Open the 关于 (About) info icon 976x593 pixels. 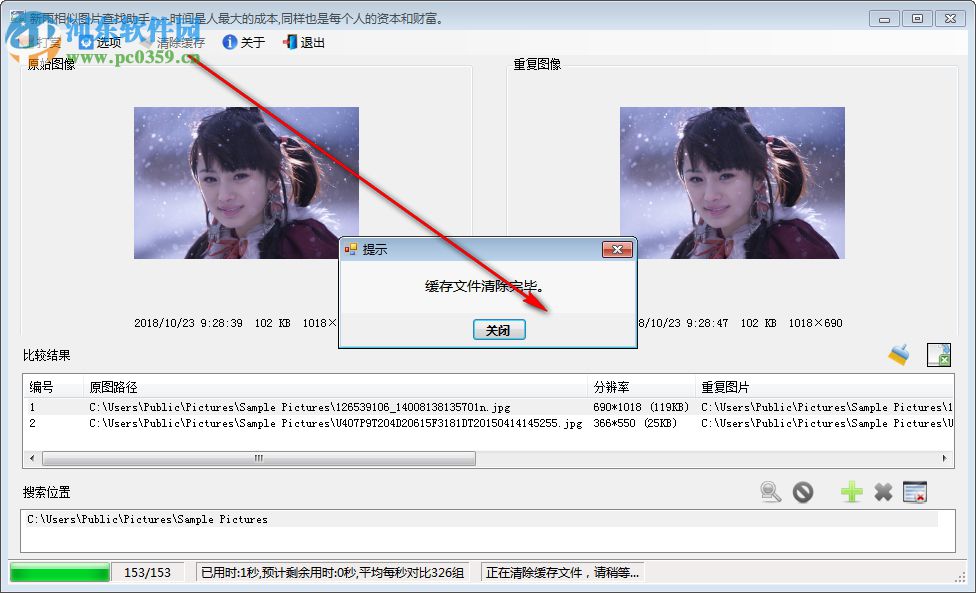pos(228,42)
